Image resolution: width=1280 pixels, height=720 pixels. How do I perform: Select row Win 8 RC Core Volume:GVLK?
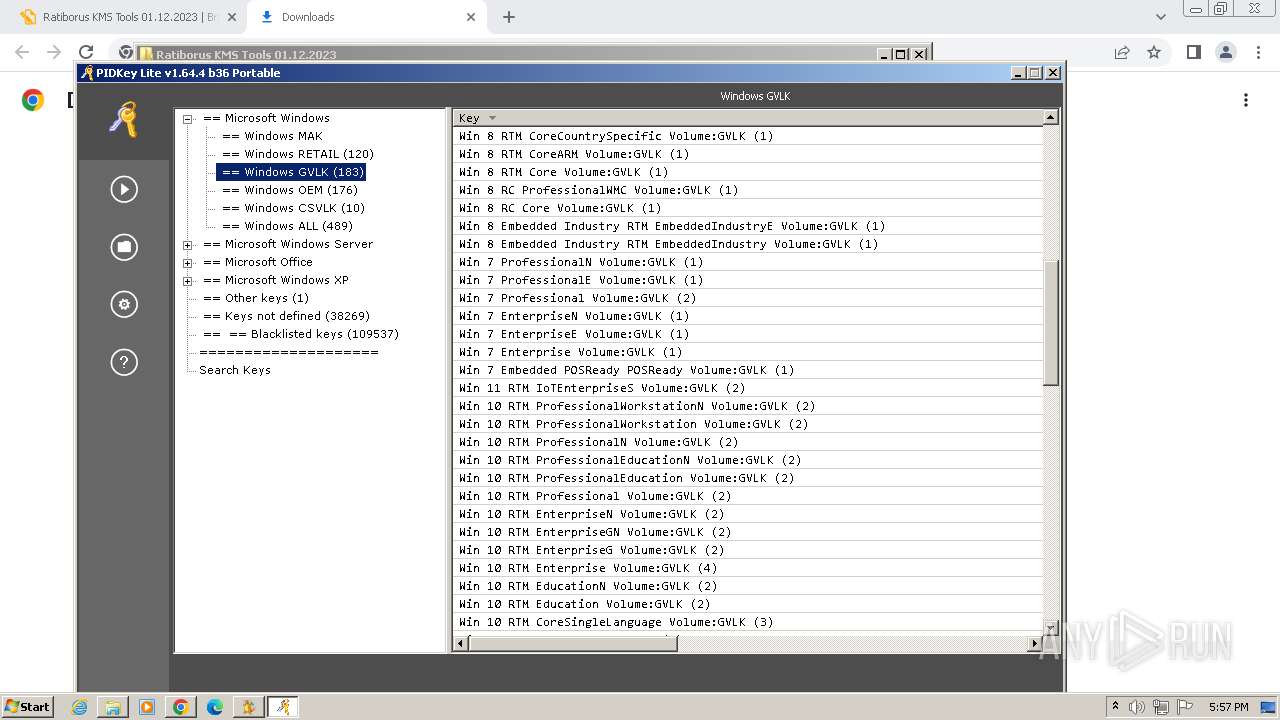pyautogui.click(x=748, y=208)
